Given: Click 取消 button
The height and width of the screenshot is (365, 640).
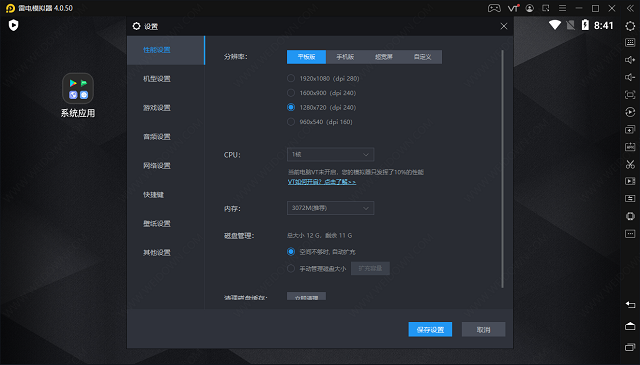Looking at the screenshot, I should coord(483,329).
